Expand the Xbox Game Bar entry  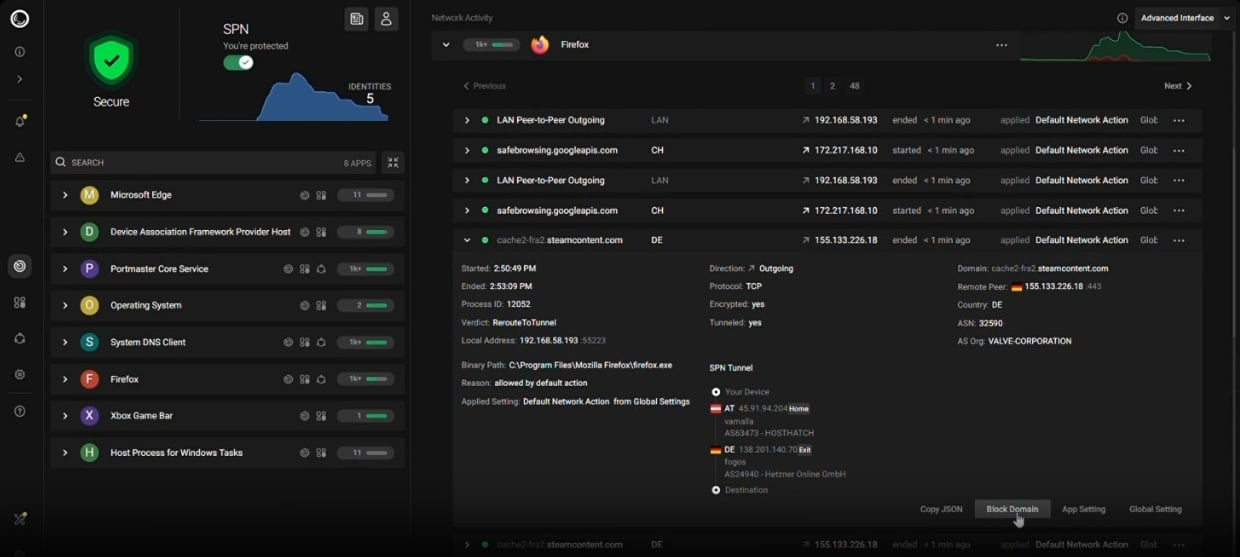pyautogui.click(x=65, y=415)
